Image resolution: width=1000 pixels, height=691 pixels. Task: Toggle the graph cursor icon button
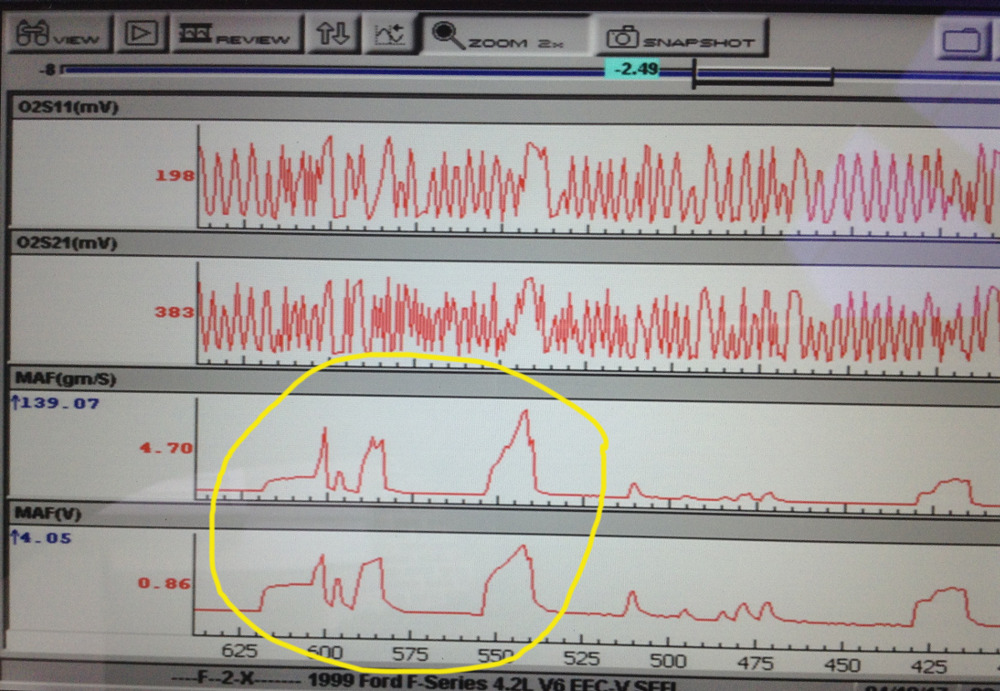pyautogui.click(x=390, y=36)
